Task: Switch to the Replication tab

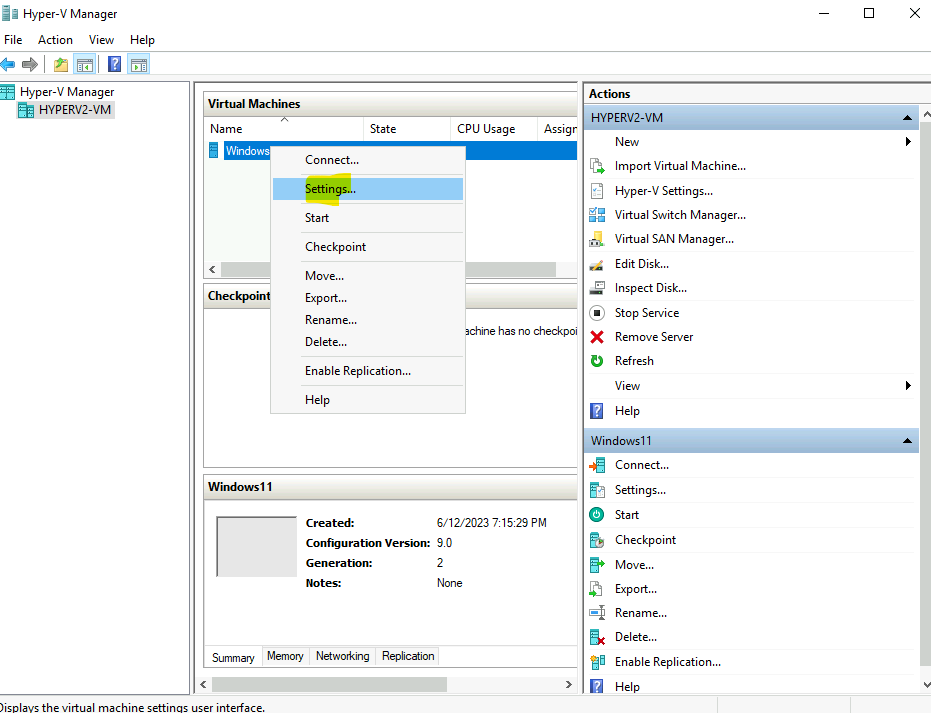Action: pyautogui.click(x=408, y=656)
